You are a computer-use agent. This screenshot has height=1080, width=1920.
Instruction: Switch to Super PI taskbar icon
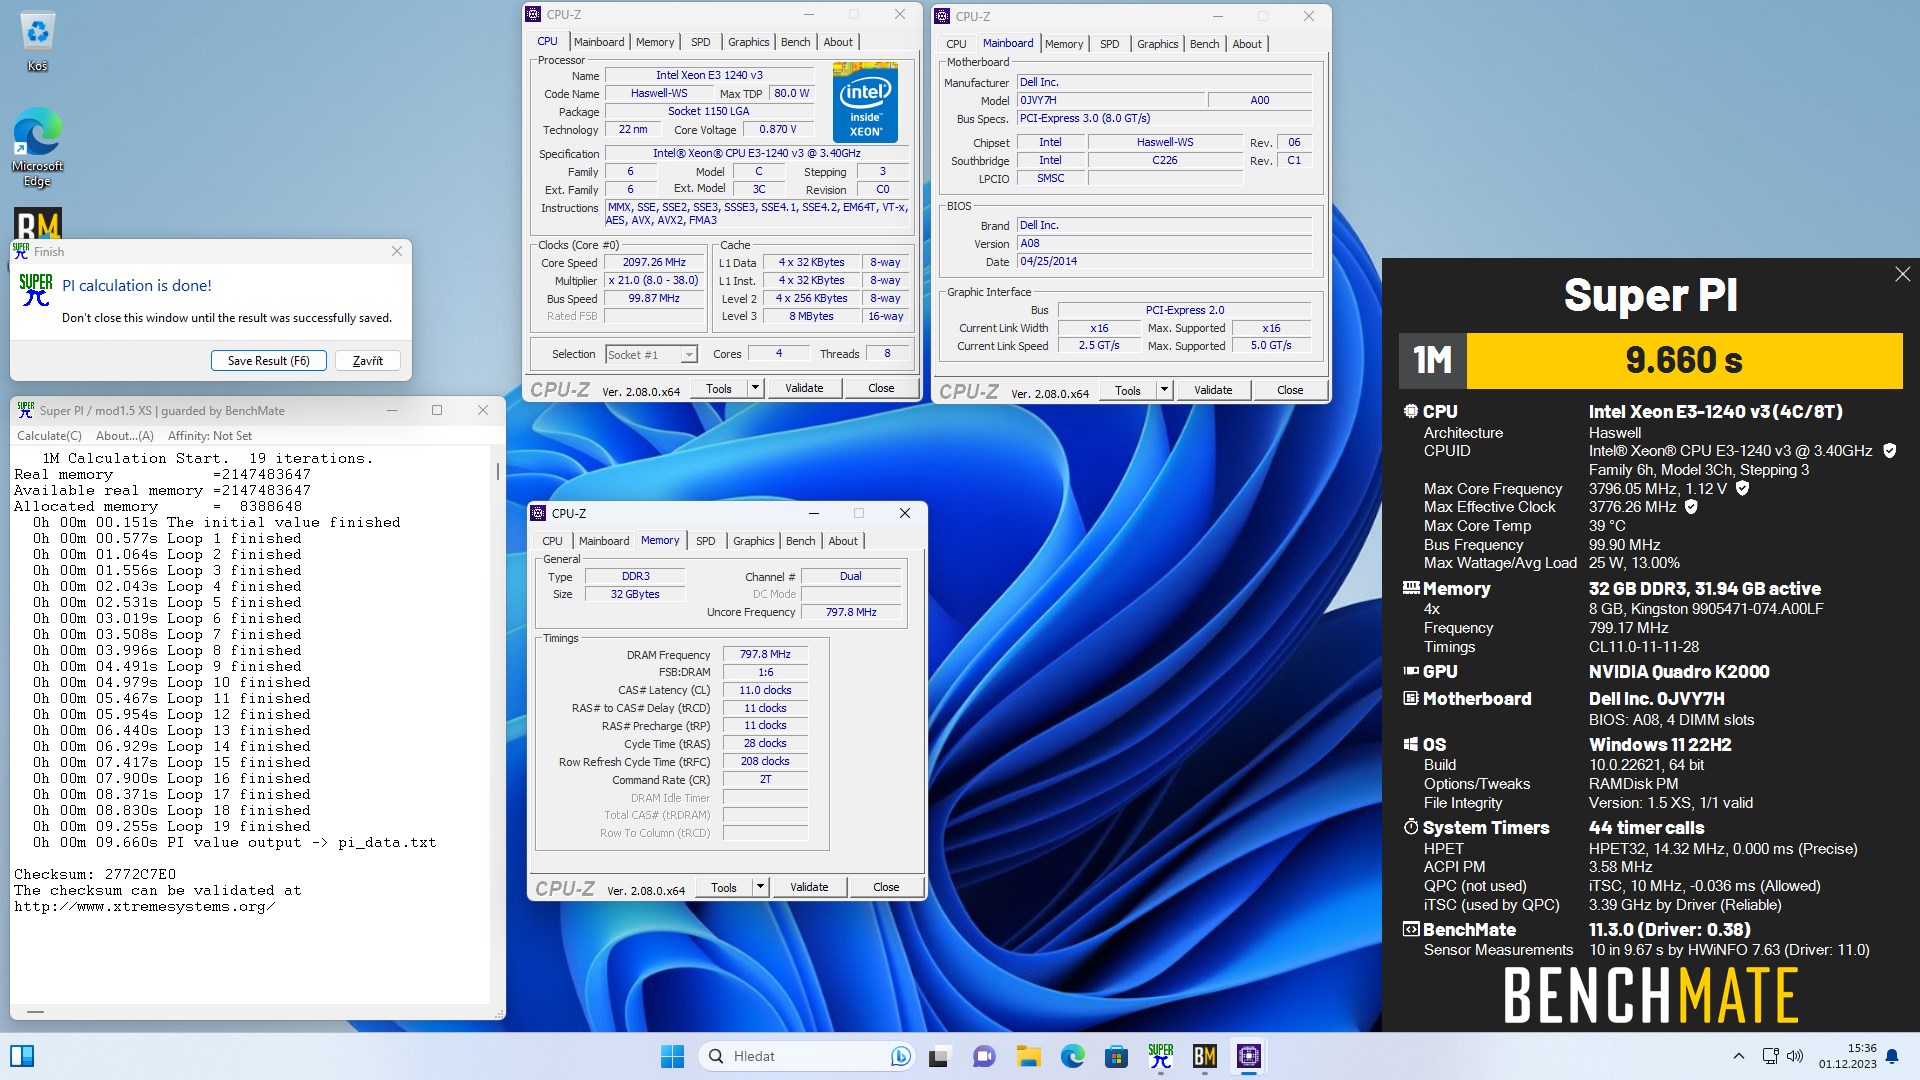pos(1160,1056)
